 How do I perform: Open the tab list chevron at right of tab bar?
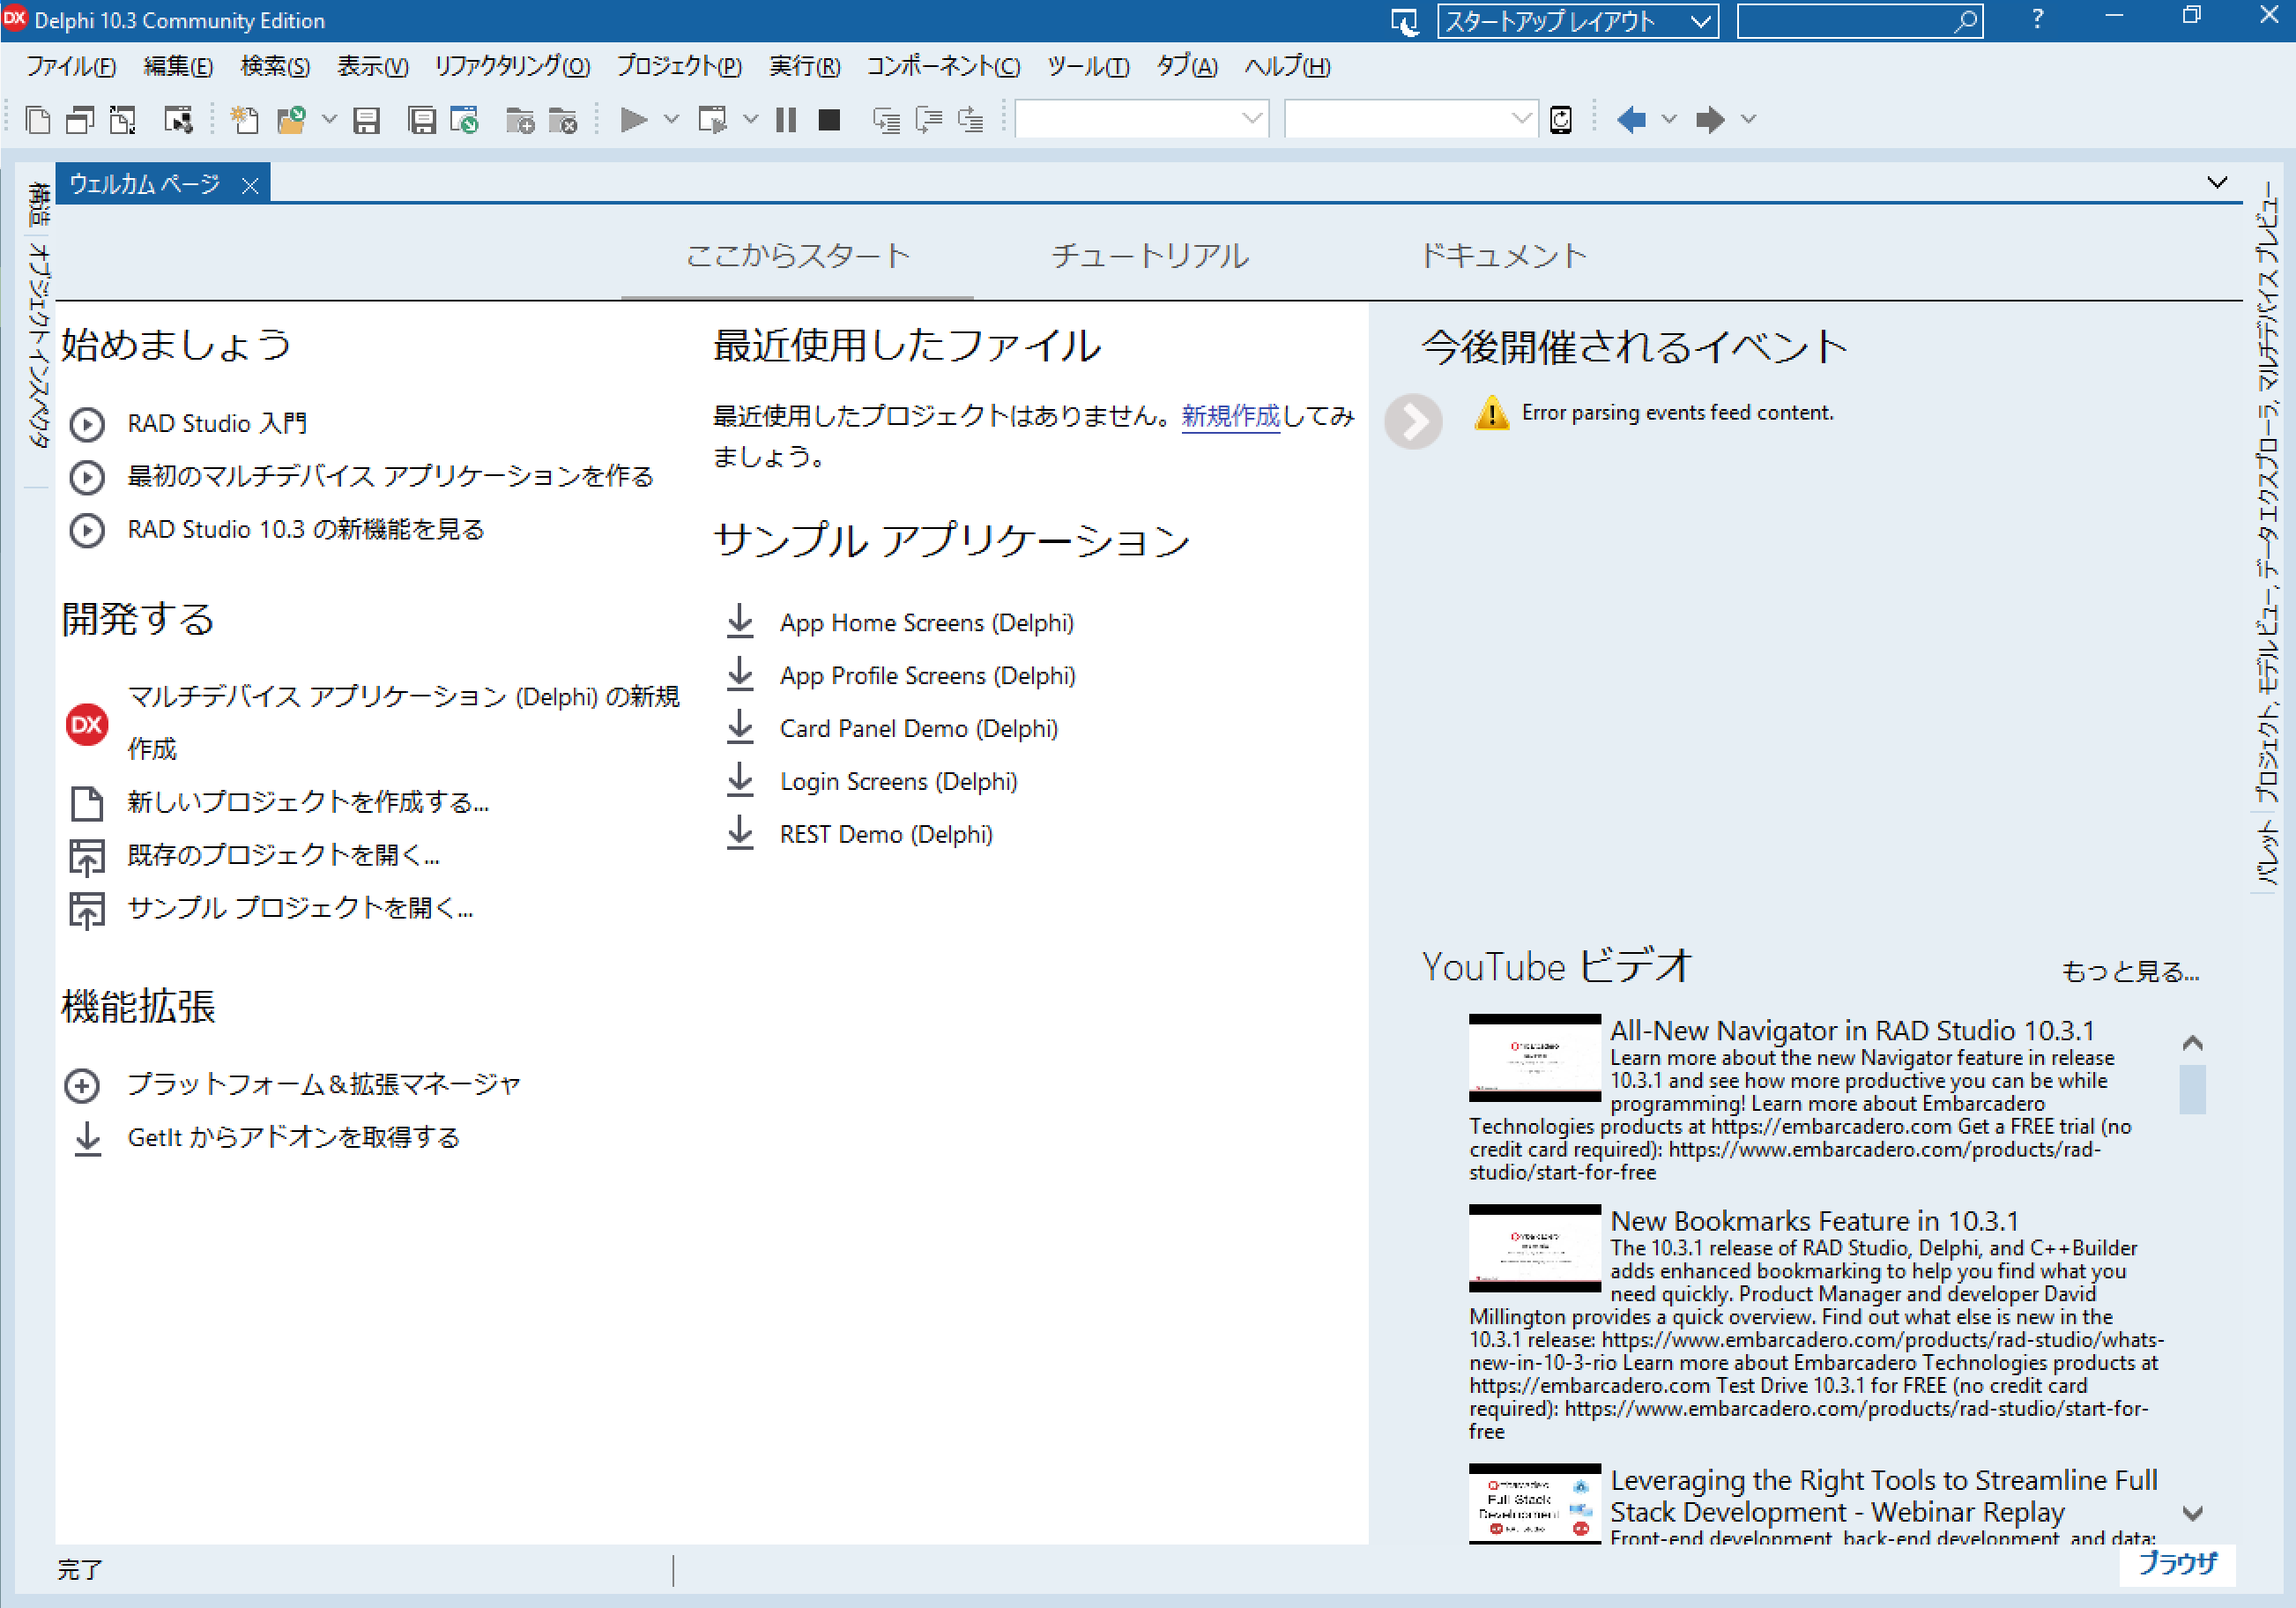2217,182
